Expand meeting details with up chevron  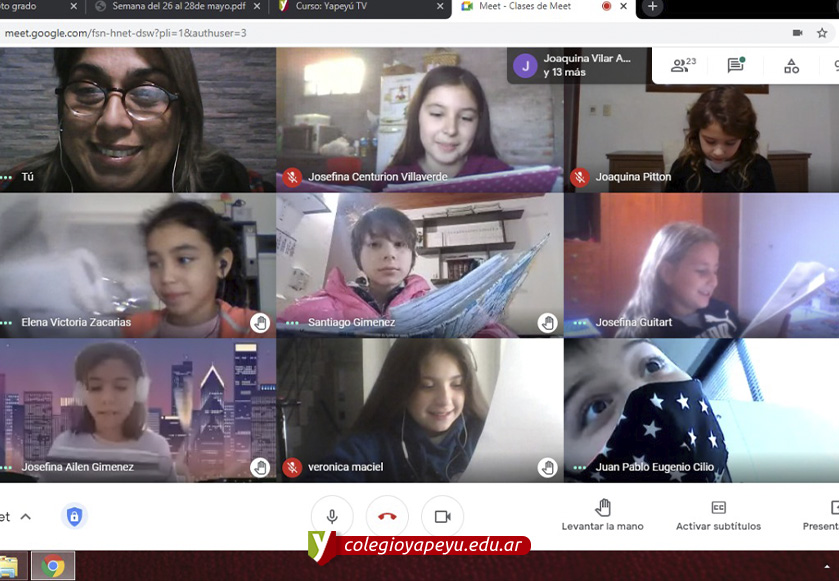tap(26, 516)
